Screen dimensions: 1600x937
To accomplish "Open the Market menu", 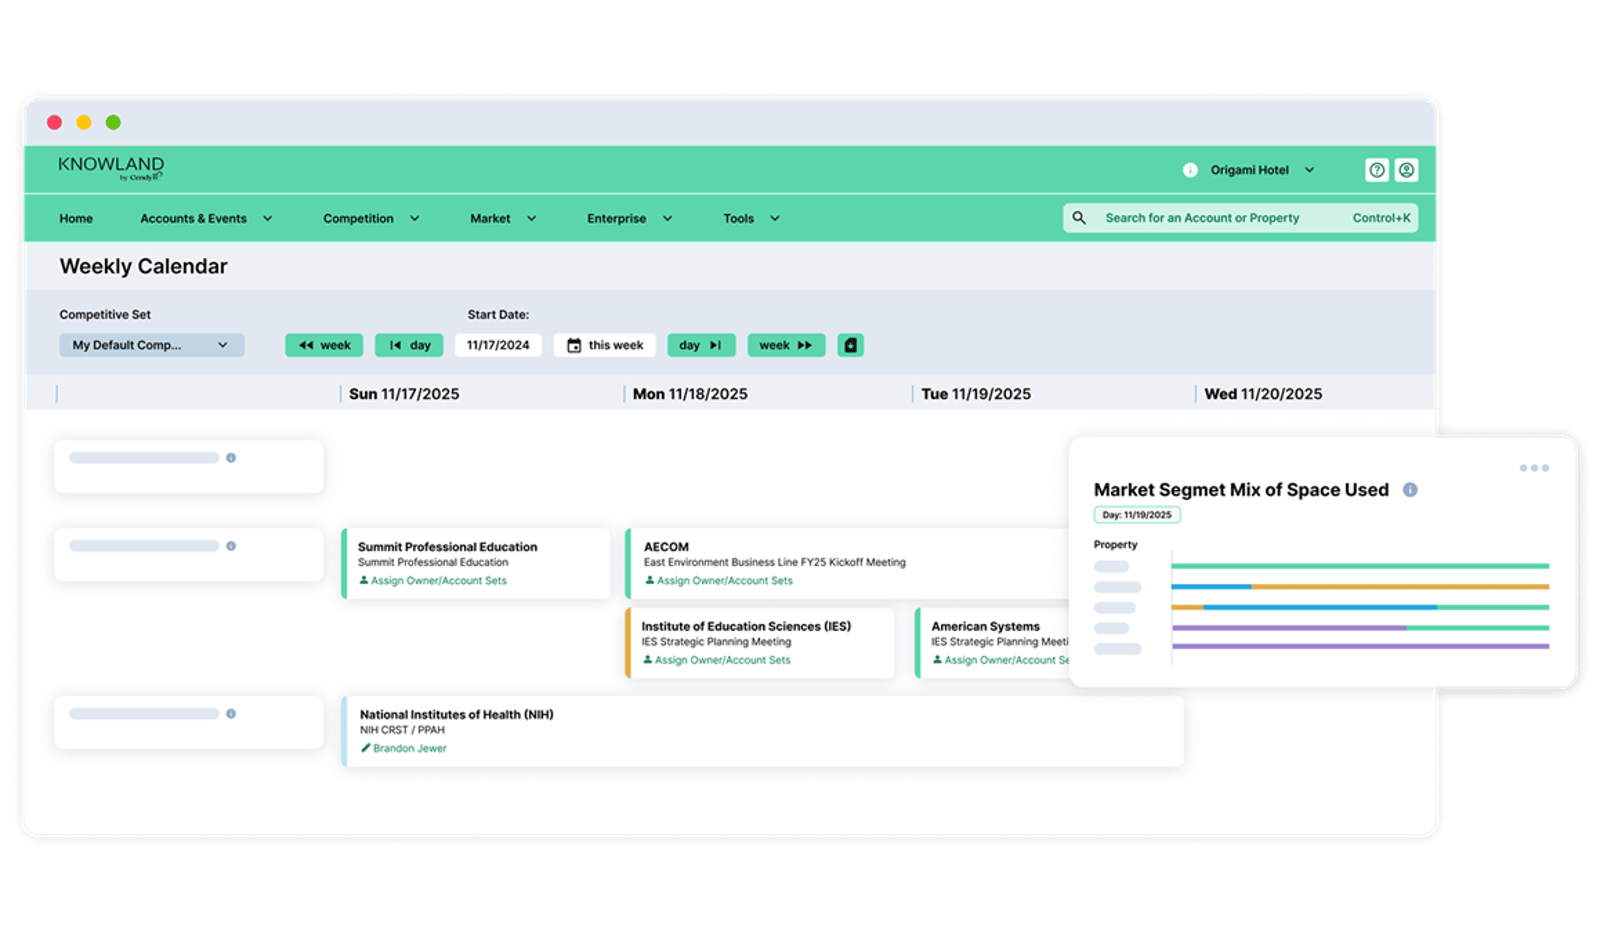I will (503, 218).
